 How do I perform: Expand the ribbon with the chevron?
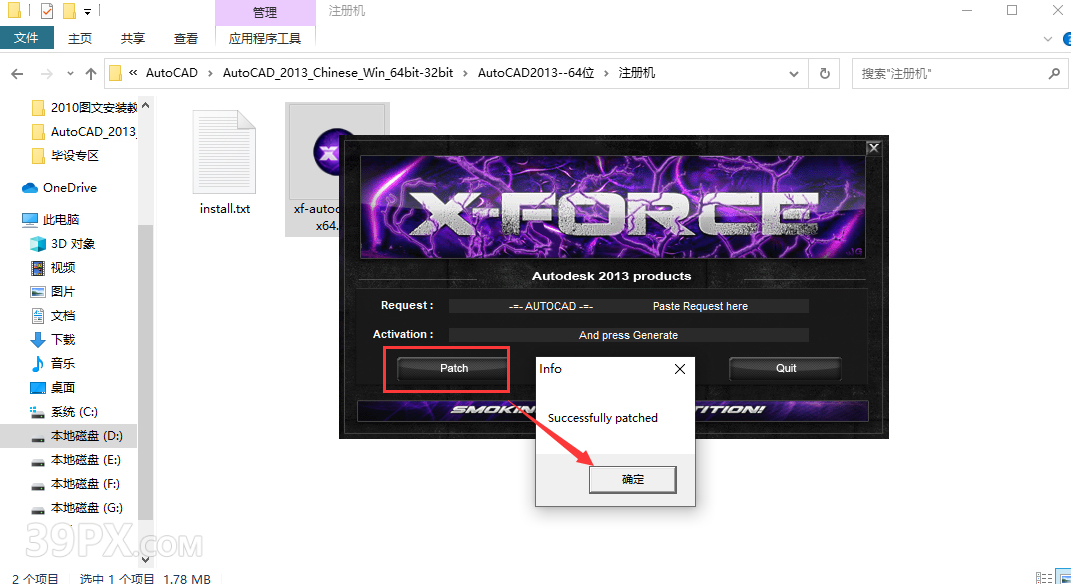click(x=1046, y=38)
